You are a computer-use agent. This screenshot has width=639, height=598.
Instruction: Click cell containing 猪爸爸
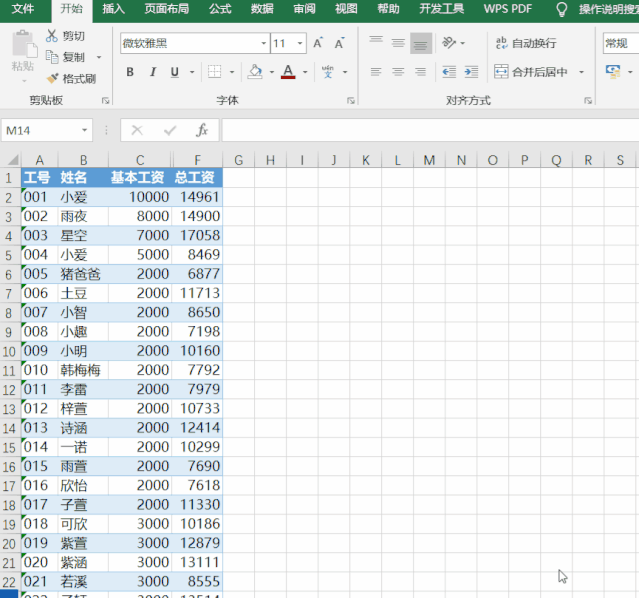(83, 274)
